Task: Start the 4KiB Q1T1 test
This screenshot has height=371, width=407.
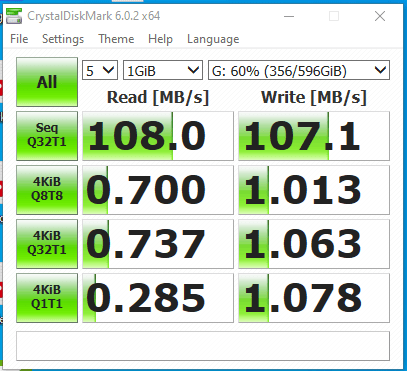Action: (x=47, y=298)
